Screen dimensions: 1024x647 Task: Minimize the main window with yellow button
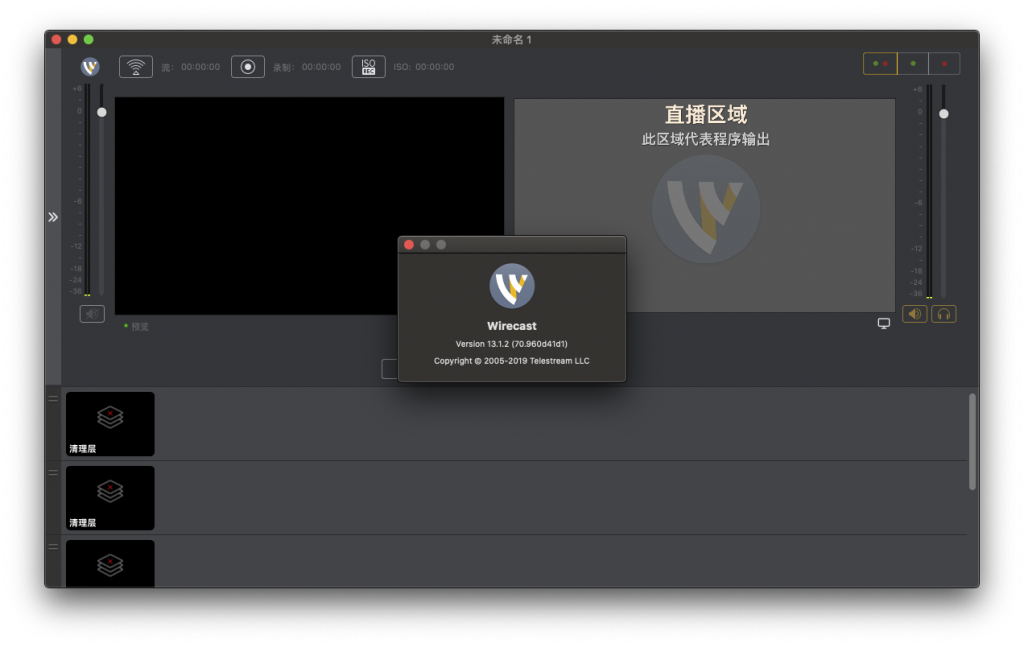coord(72,40)
